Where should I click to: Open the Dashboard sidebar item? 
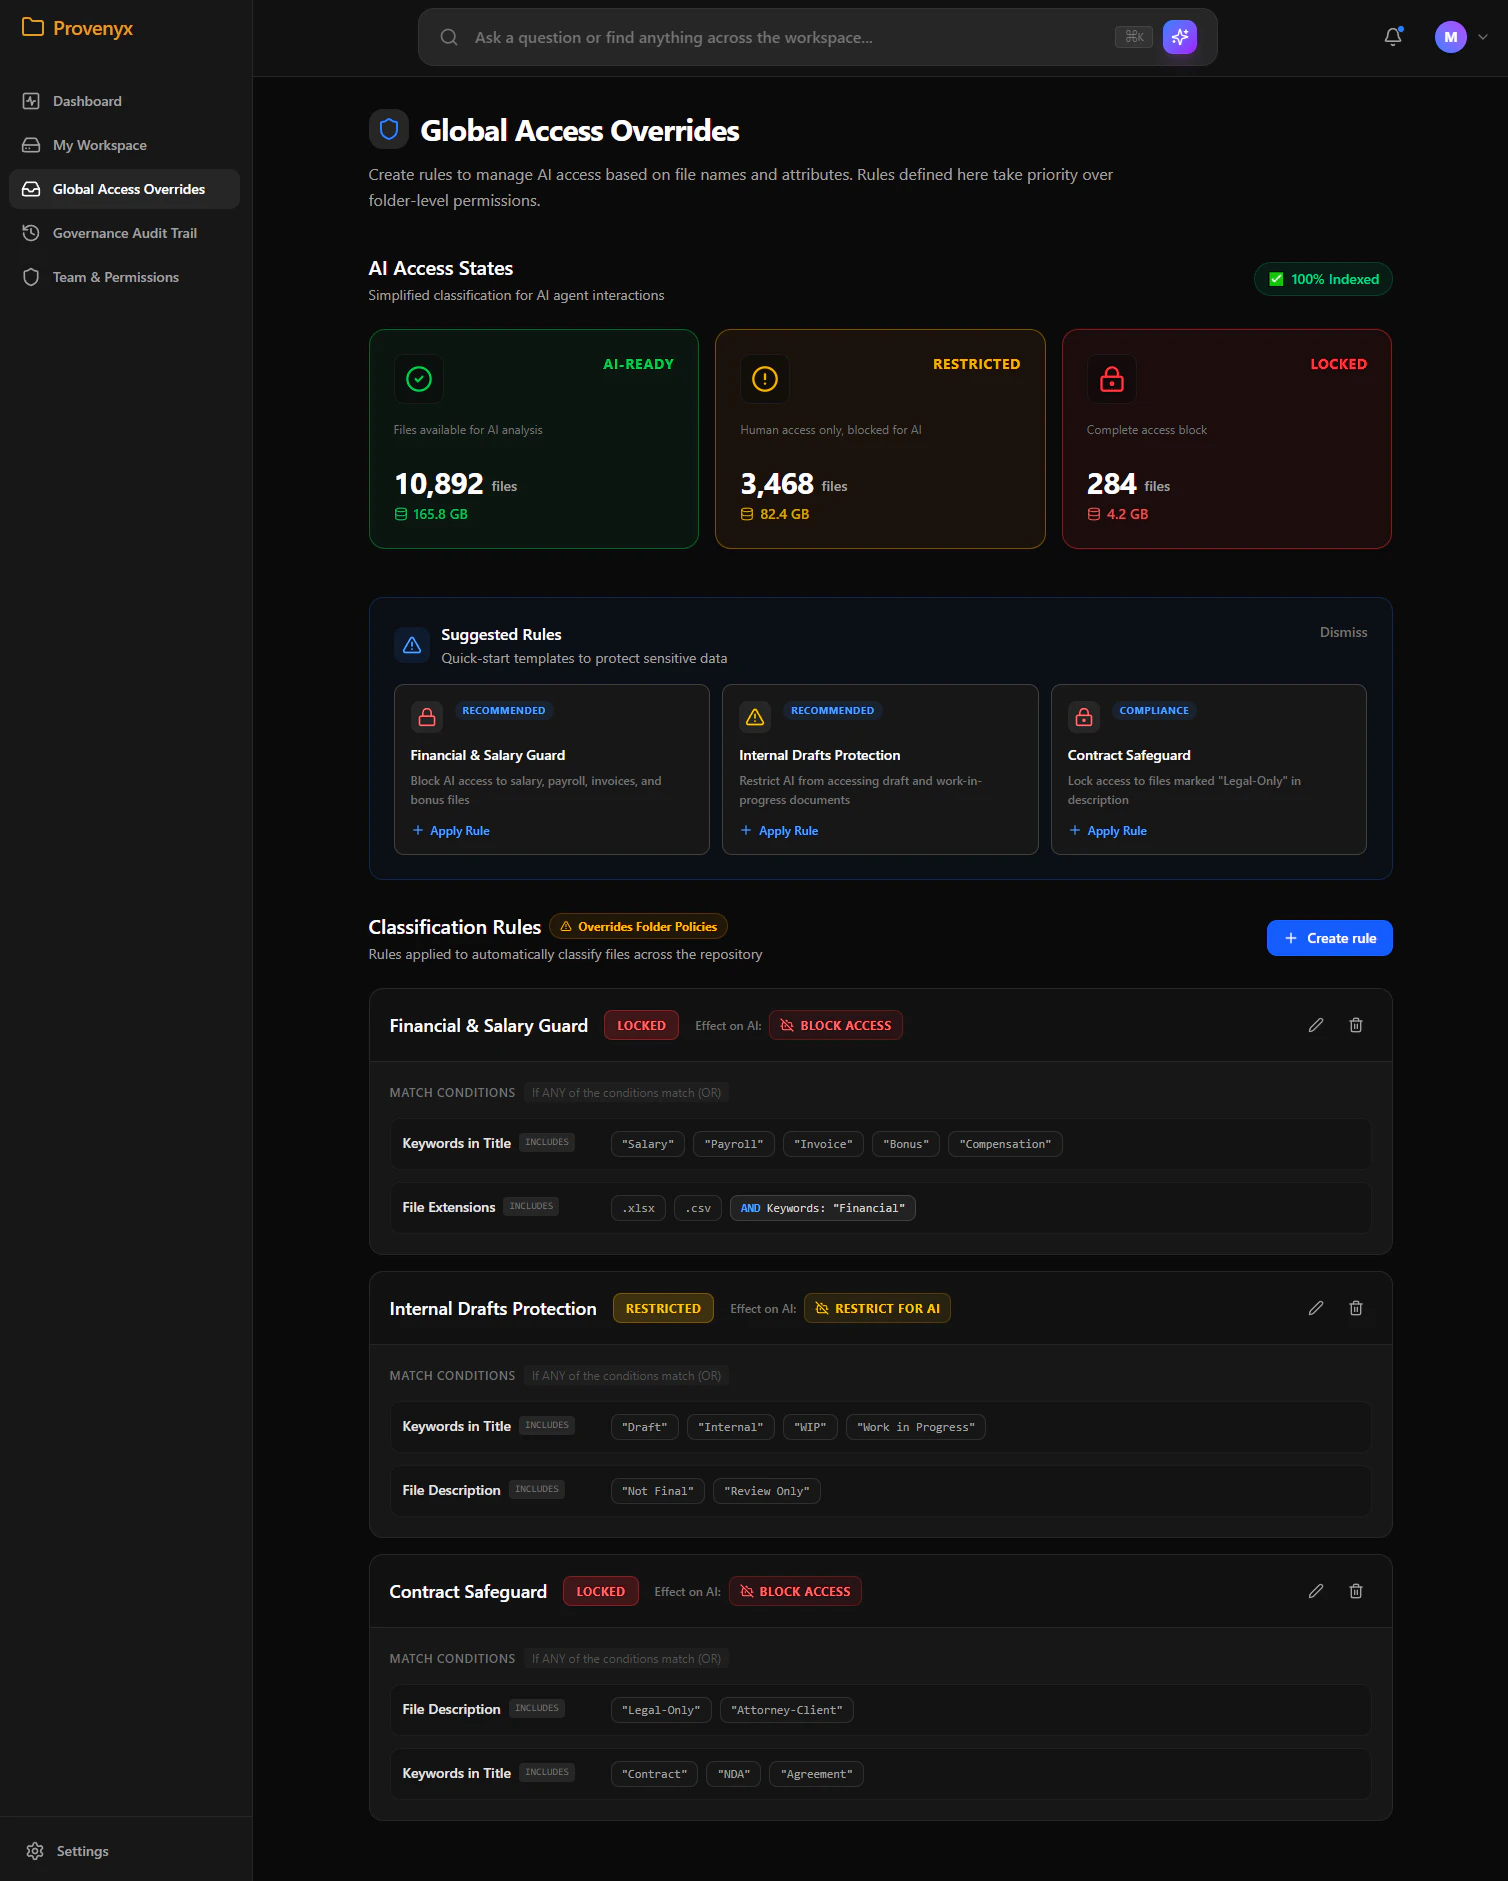[124, 101]
